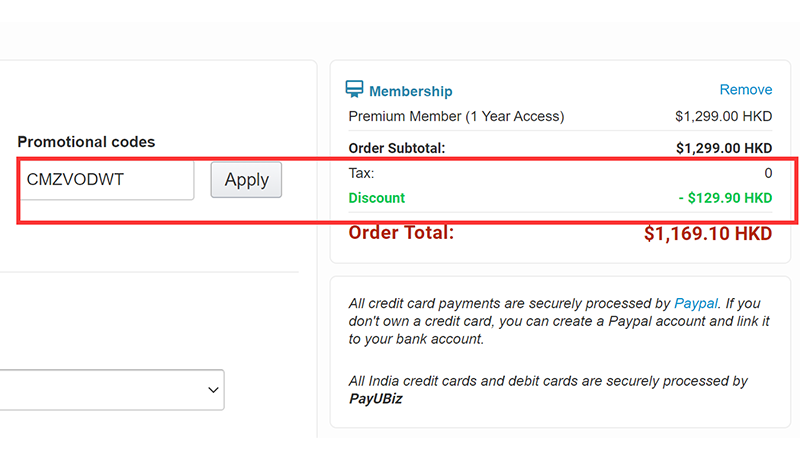Remove the Membership item from order

745,90
